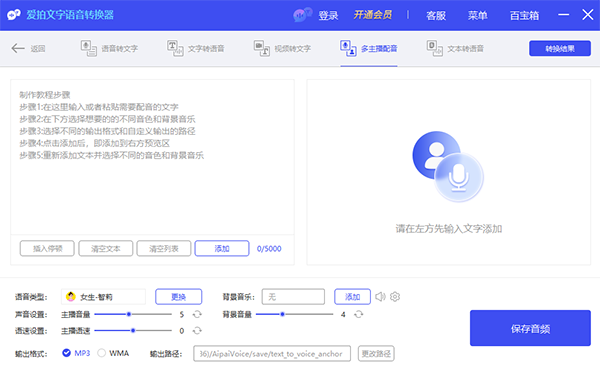Image resolution: width=600 pixels, height=377 pixels.
Task: Switch to the 多主播配音 tab
Action: [369, 49]
